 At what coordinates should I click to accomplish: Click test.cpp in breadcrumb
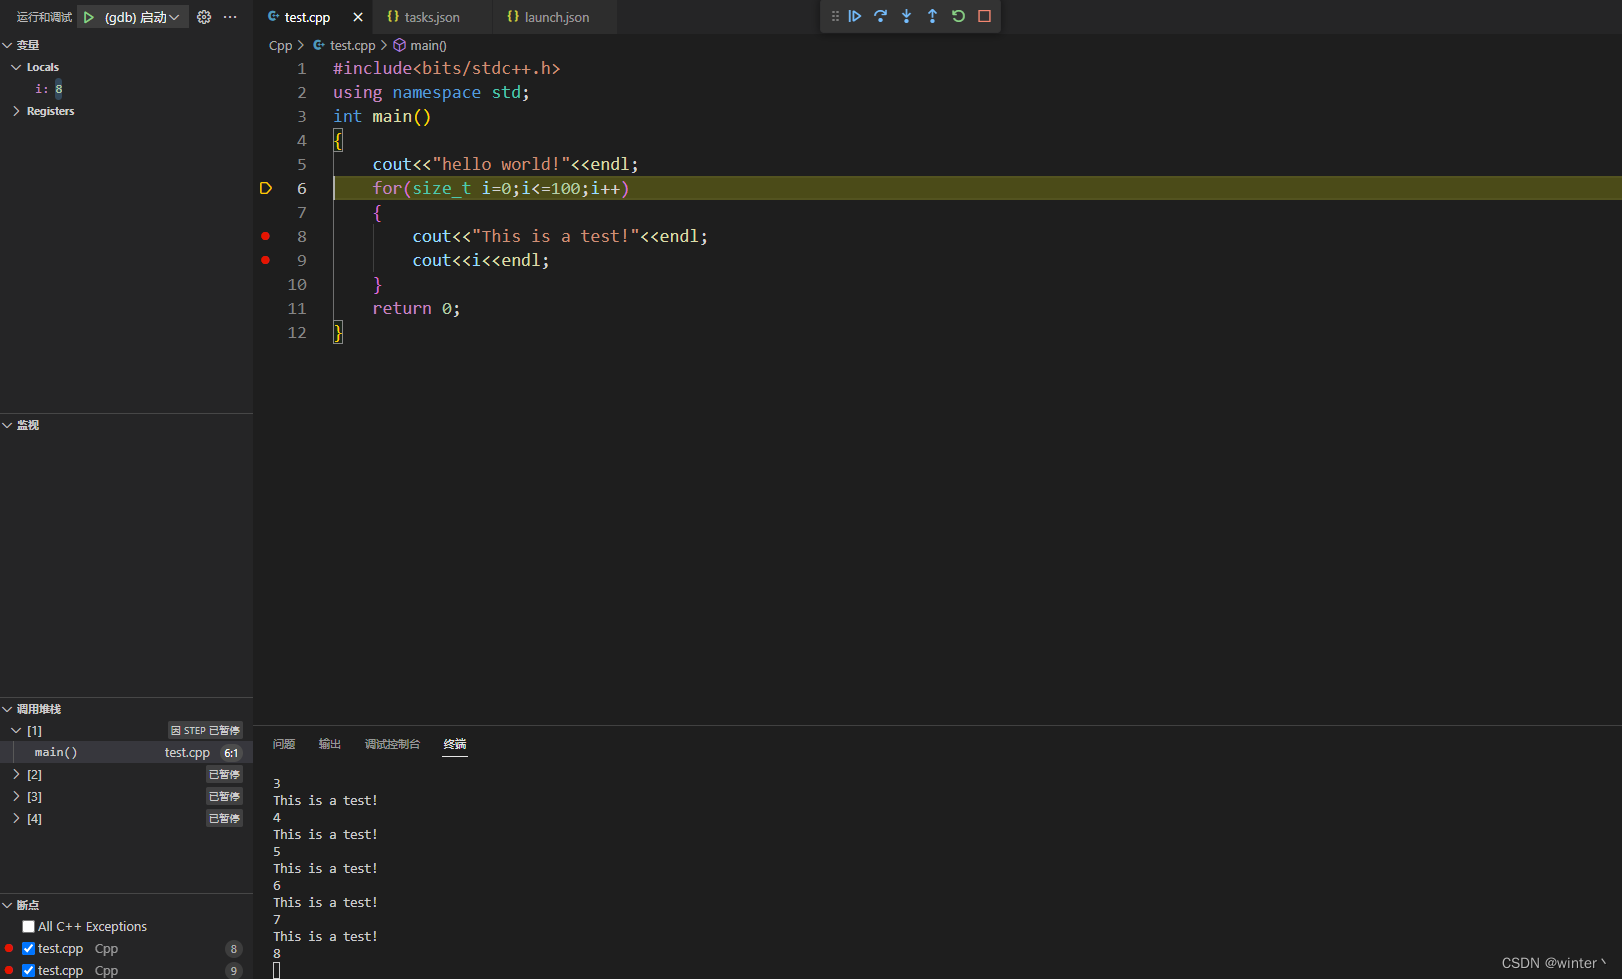(352, 45)
